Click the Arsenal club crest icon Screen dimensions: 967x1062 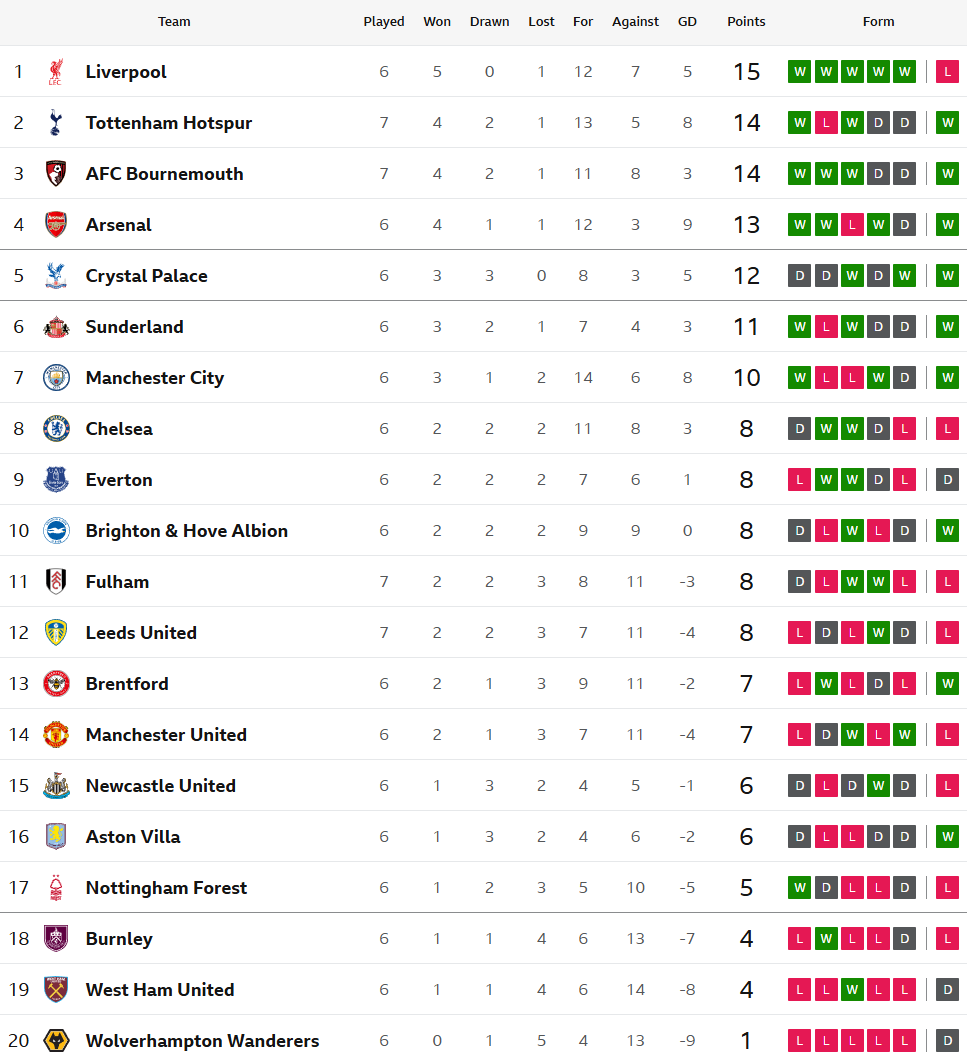[x=56, y=225]
